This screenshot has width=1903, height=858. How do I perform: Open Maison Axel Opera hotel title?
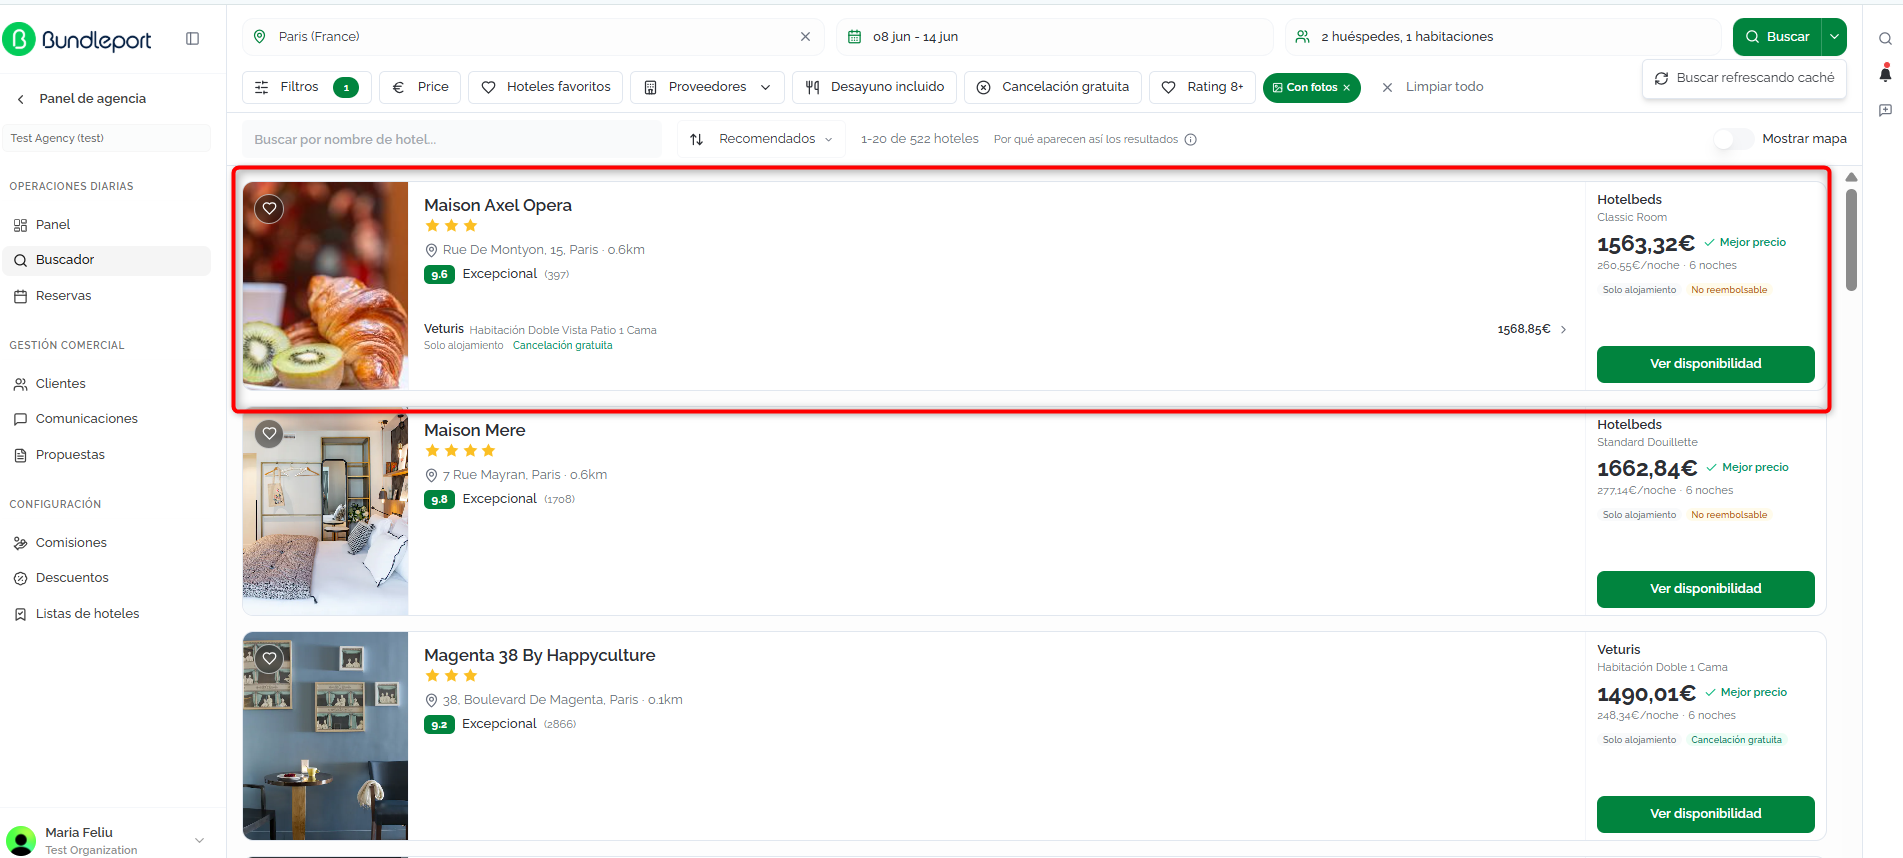point(498,205)
